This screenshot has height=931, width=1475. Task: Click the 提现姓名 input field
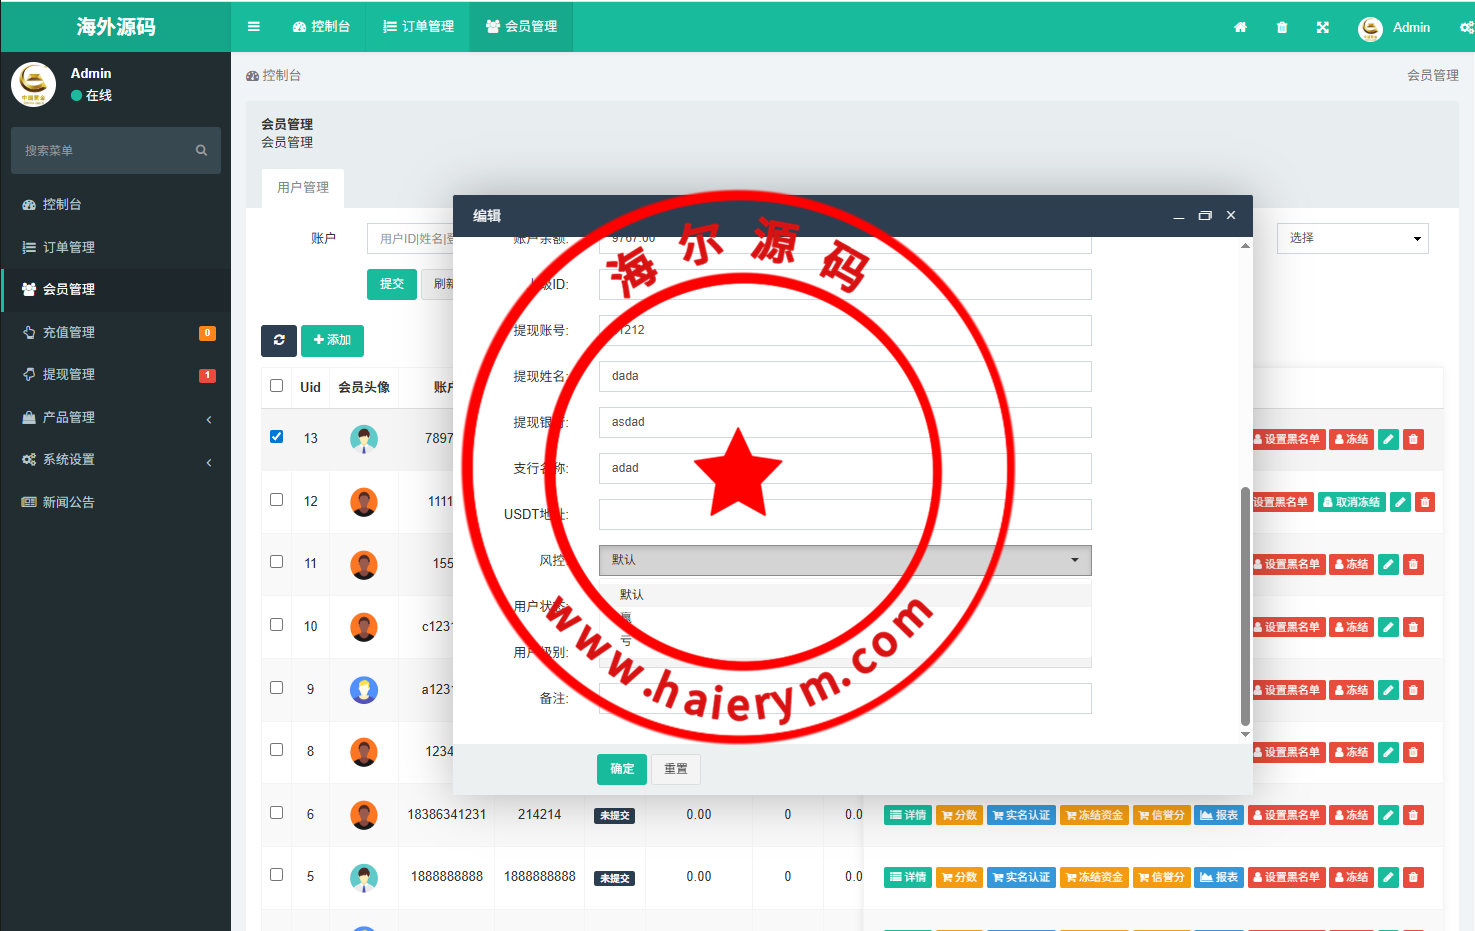tap(845, 376)
